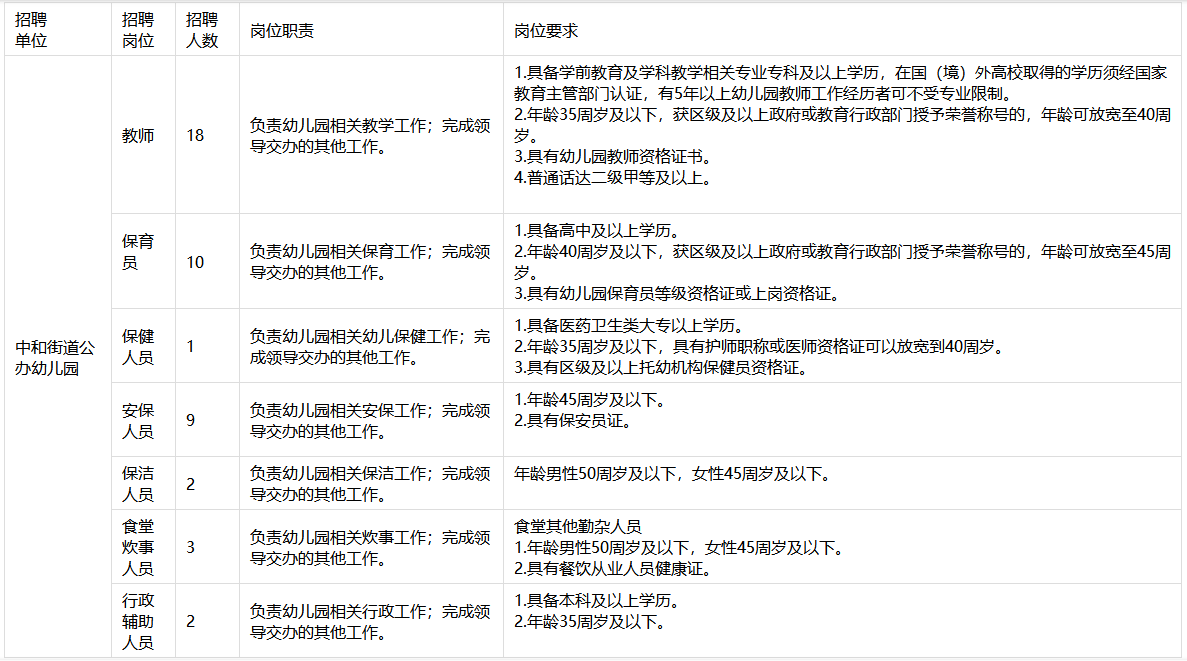Select the 行政辅助人员 position cell

point(138,621)
